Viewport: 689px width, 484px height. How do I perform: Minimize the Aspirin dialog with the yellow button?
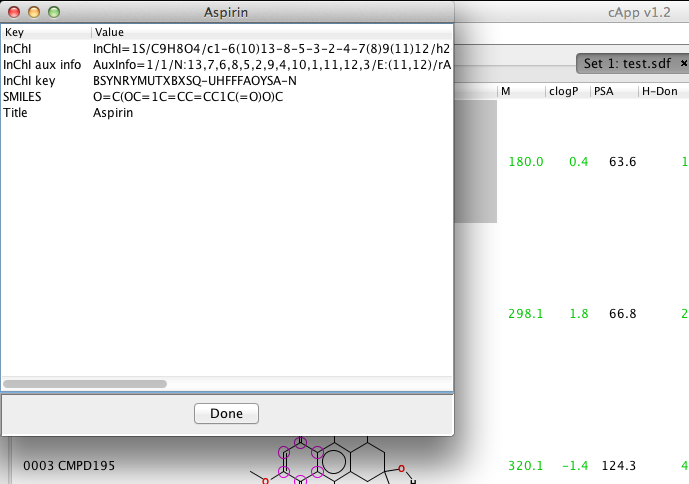(34, 12)
